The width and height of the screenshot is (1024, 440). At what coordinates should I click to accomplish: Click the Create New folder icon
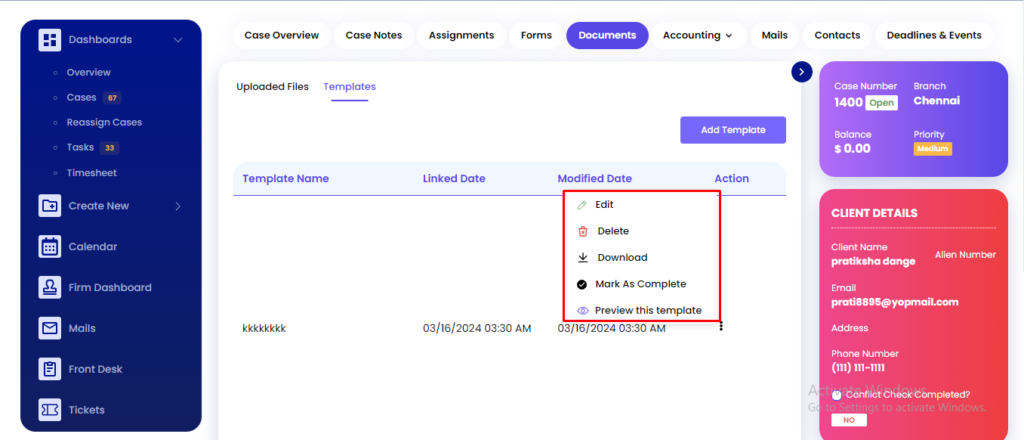click(x=50, y=206)
